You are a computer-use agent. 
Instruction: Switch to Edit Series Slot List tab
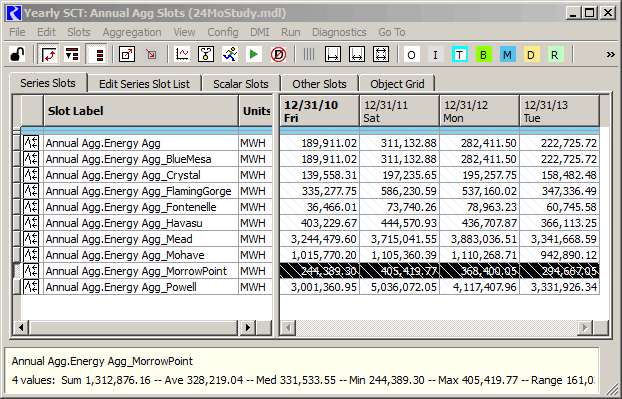pyautogui.click(x=144, y=84)
